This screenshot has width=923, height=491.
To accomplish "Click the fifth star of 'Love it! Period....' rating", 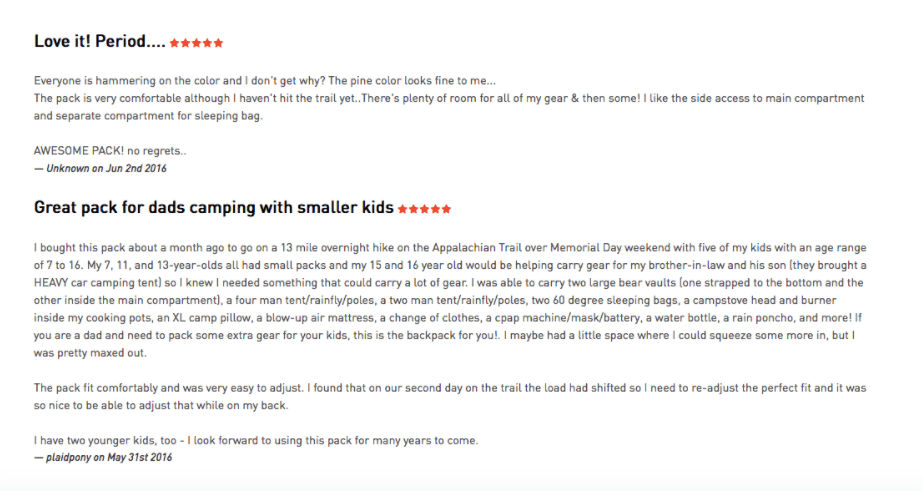I will coord(218,43).
